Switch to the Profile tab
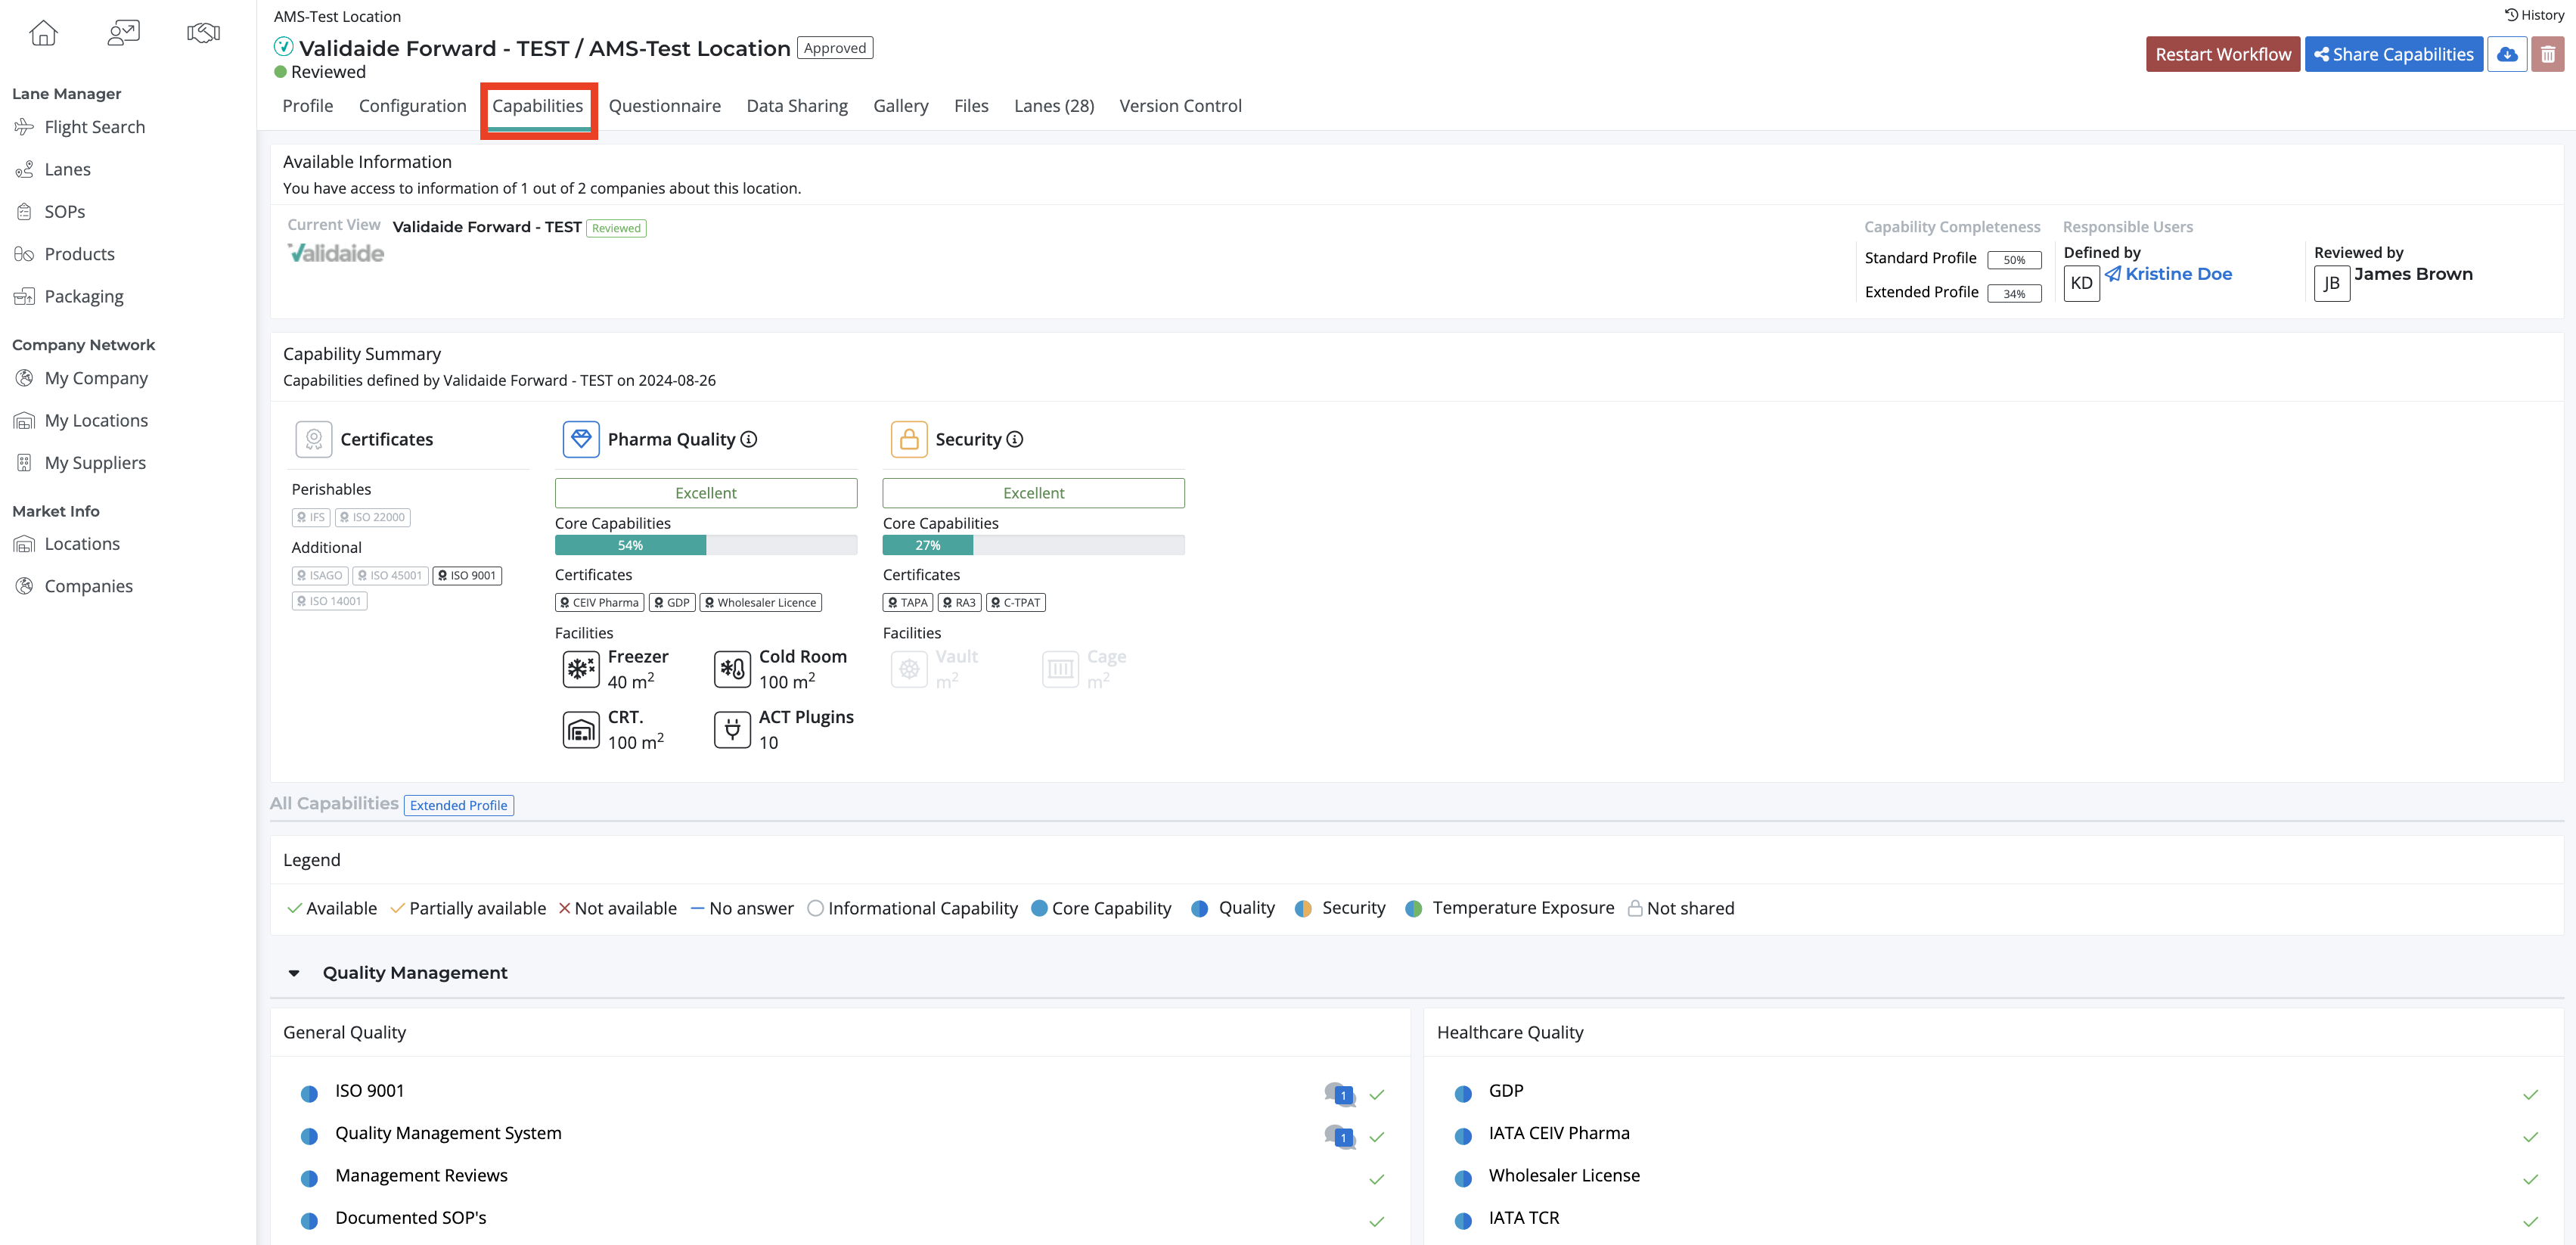 (x=308, y=106)
